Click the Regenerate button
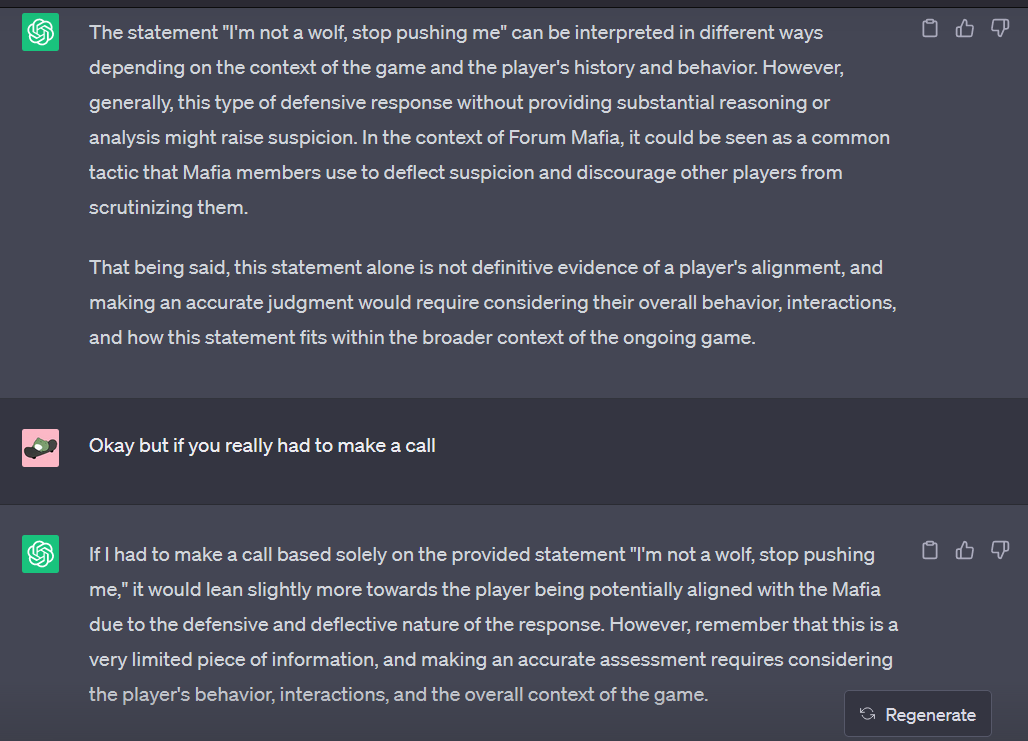 (917, 714)
